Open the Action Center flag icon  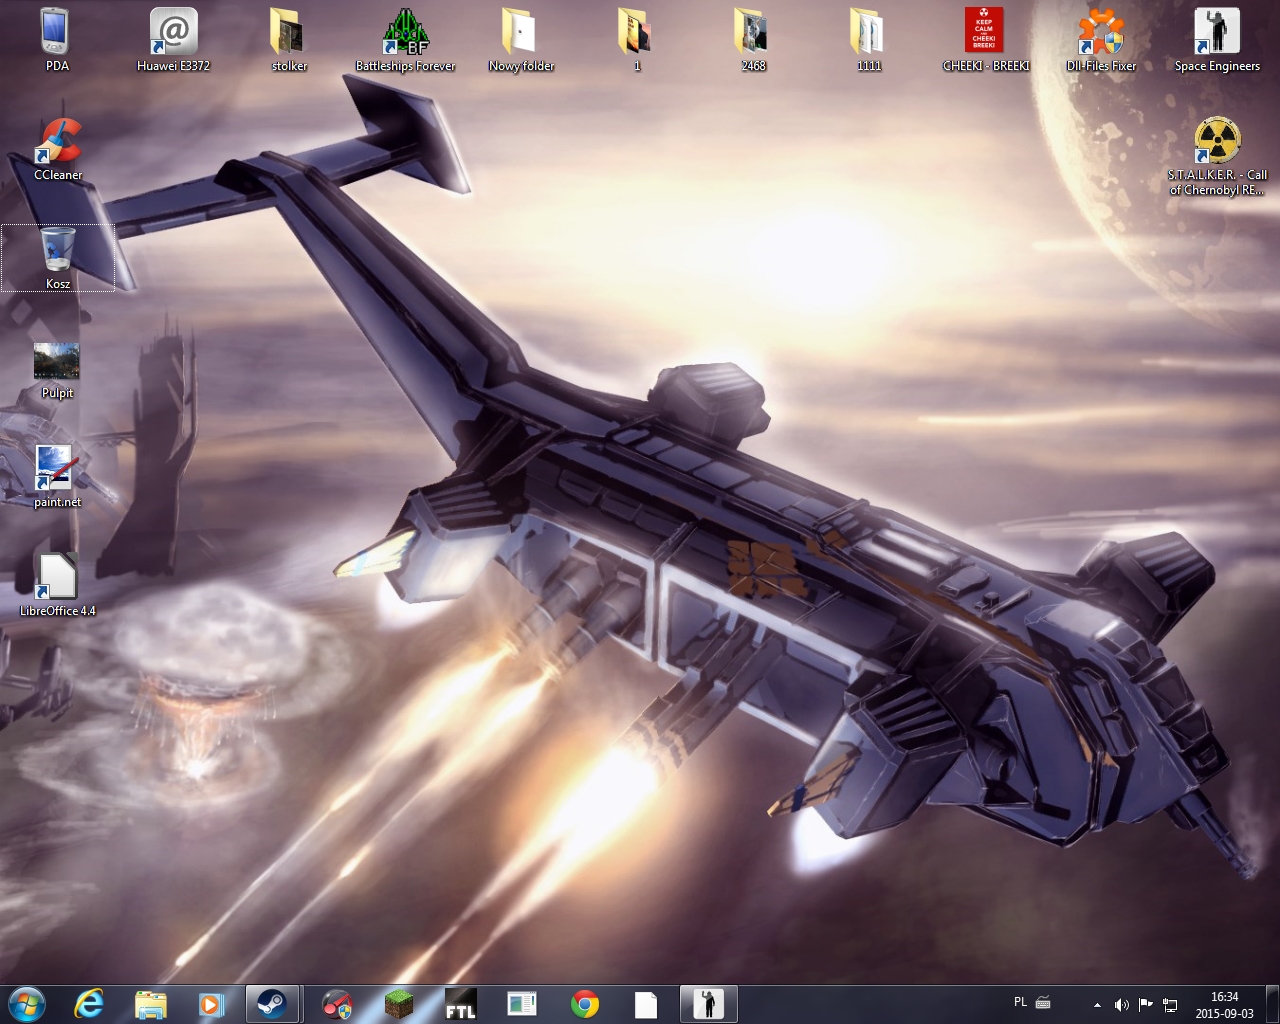1145,1004
